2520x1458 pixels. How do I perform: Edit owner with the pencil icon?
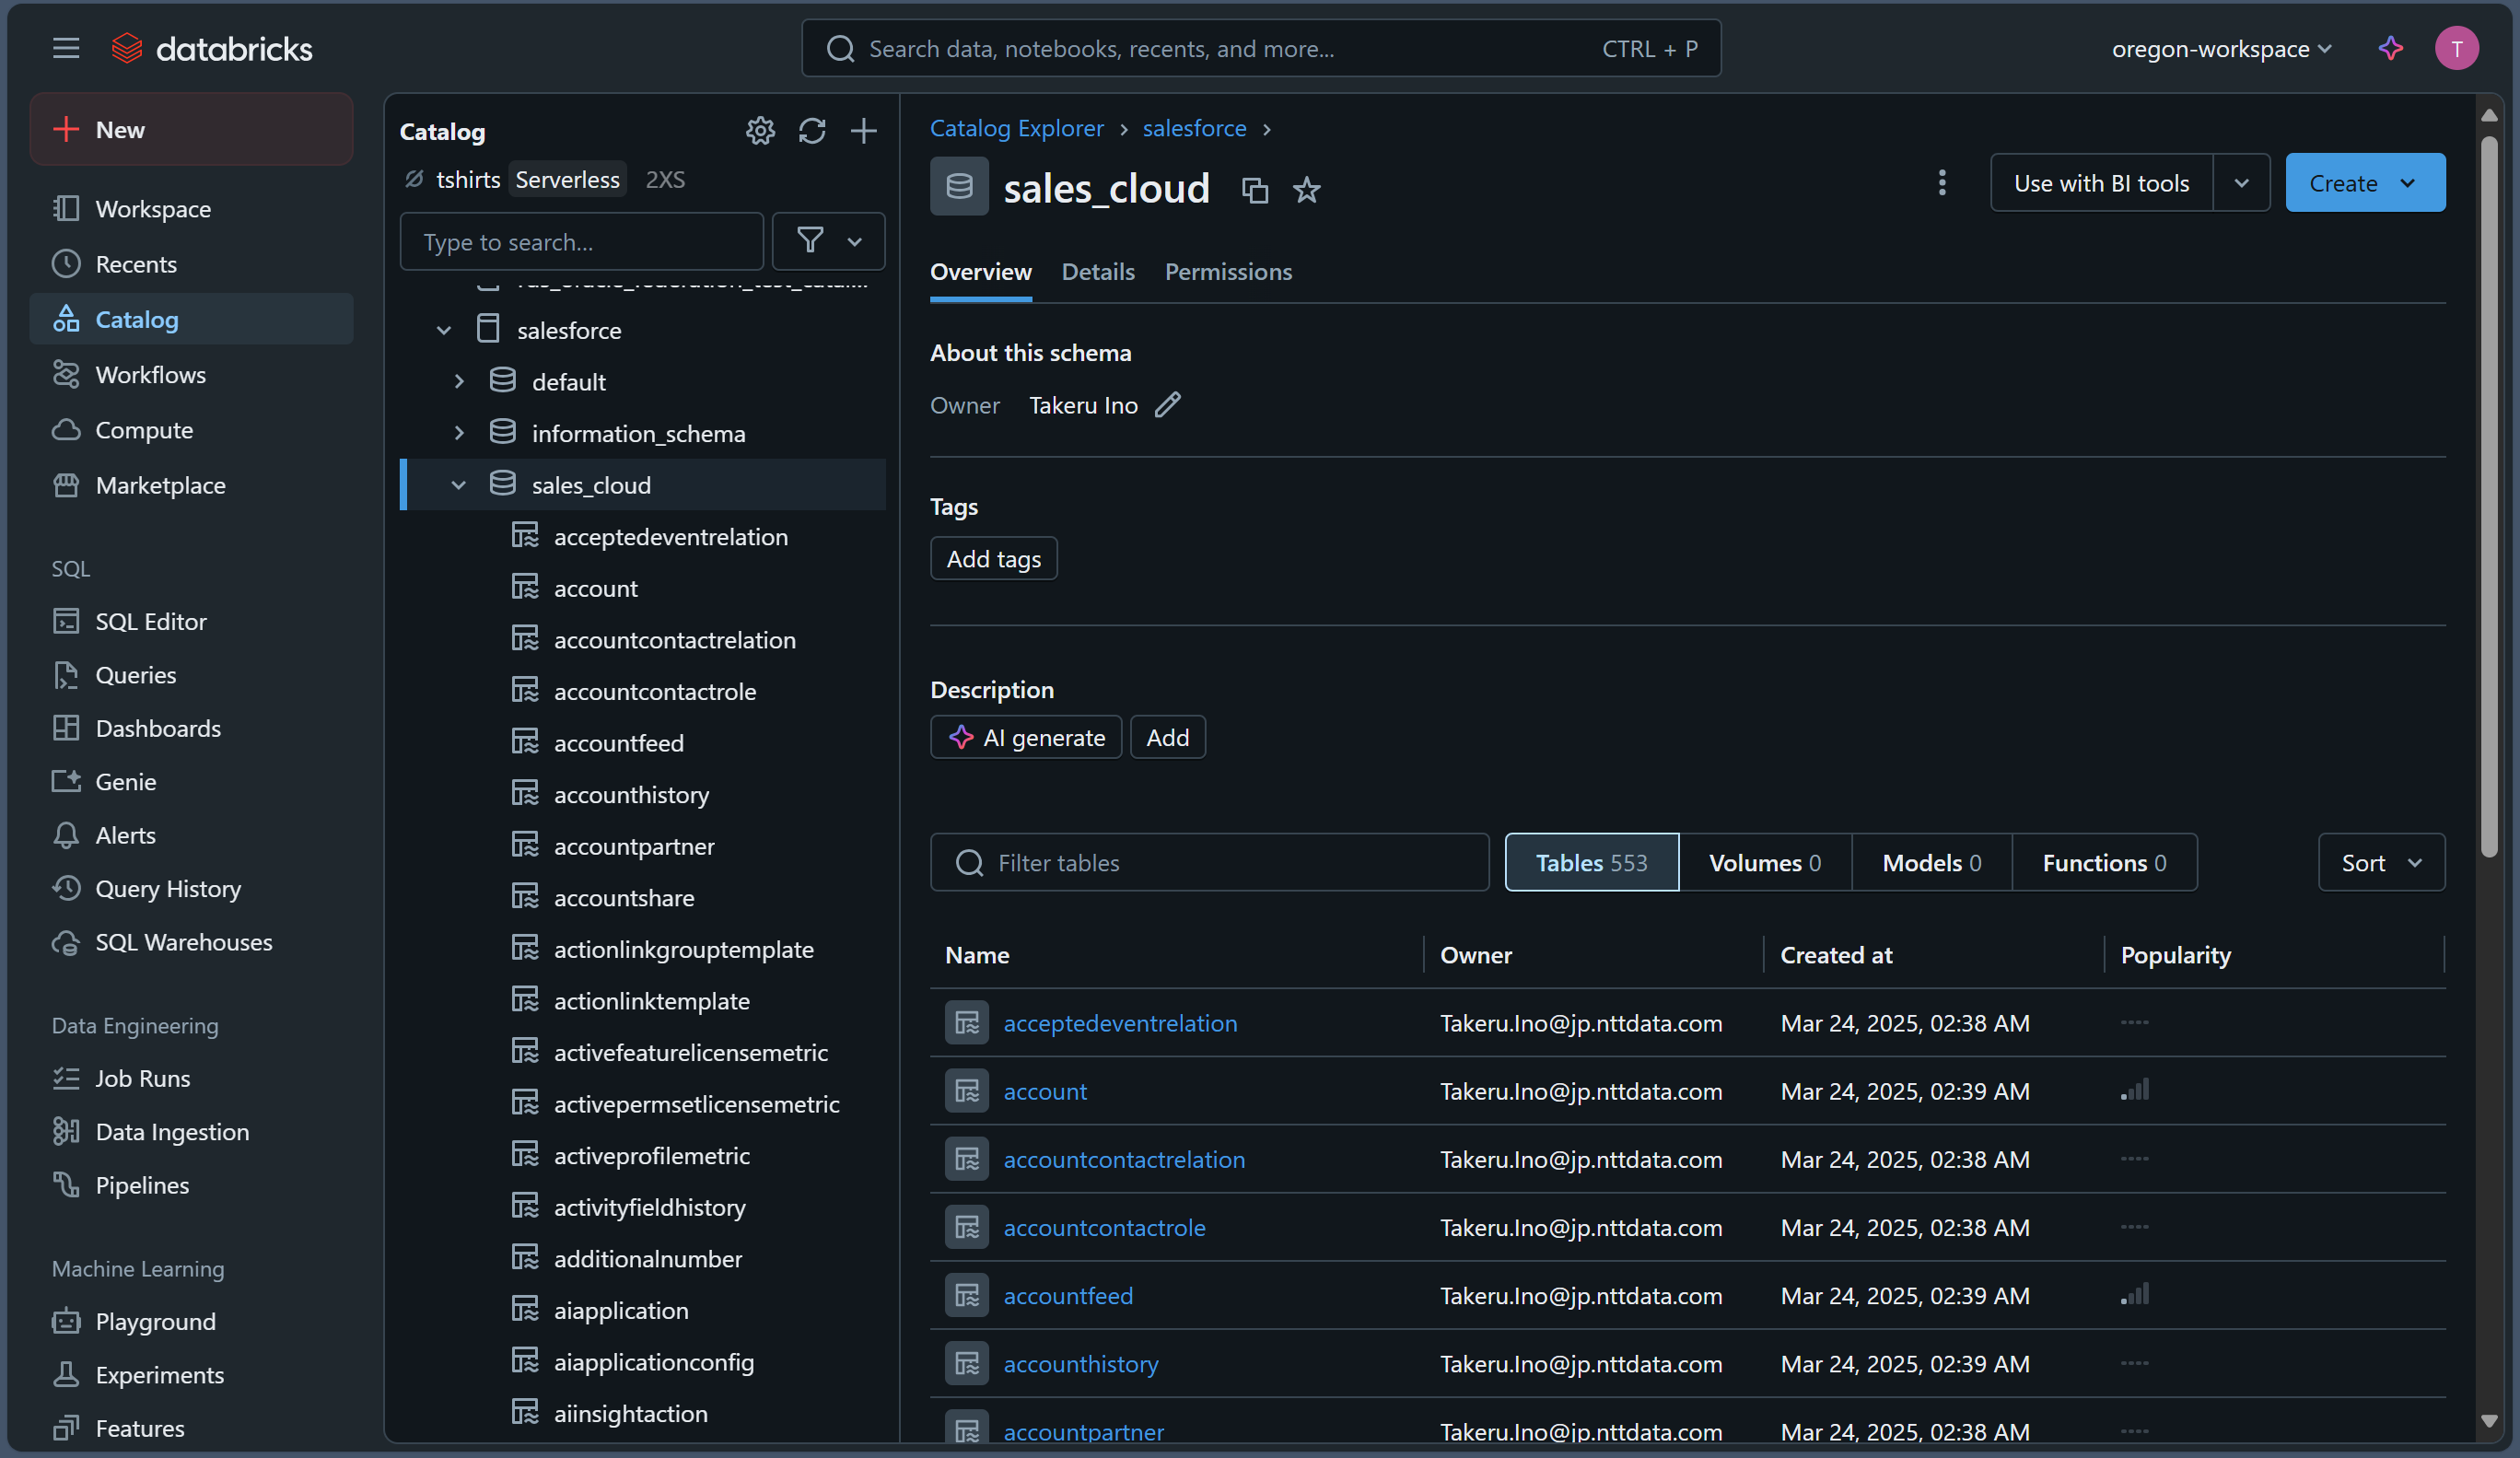click(x=1167, y=405)
